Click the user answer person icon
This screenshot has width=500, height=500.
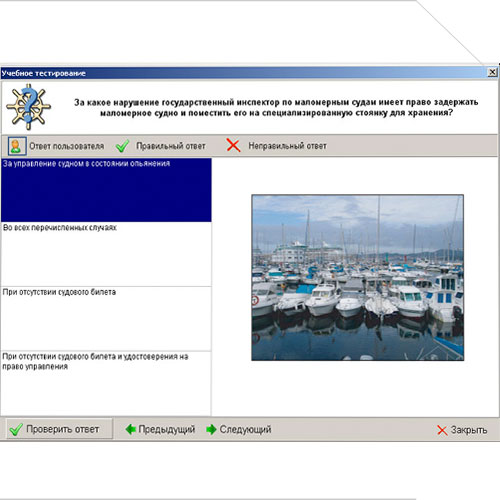tap(16, 146)
